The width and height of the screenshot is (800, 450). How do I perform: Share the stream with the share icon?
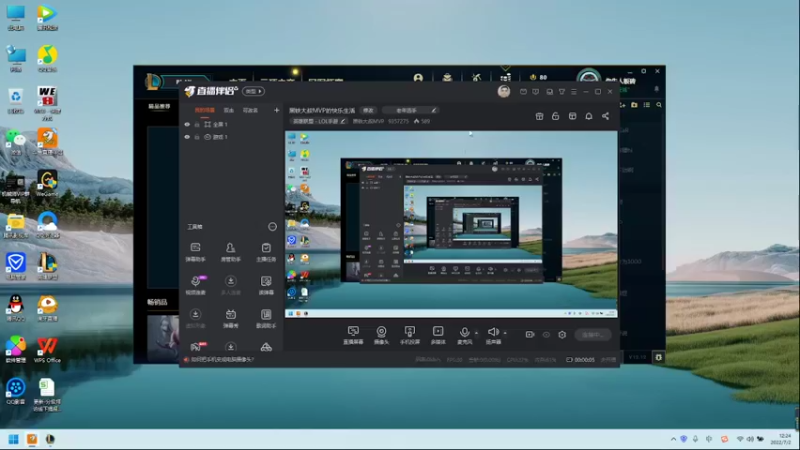click(606, 116)
